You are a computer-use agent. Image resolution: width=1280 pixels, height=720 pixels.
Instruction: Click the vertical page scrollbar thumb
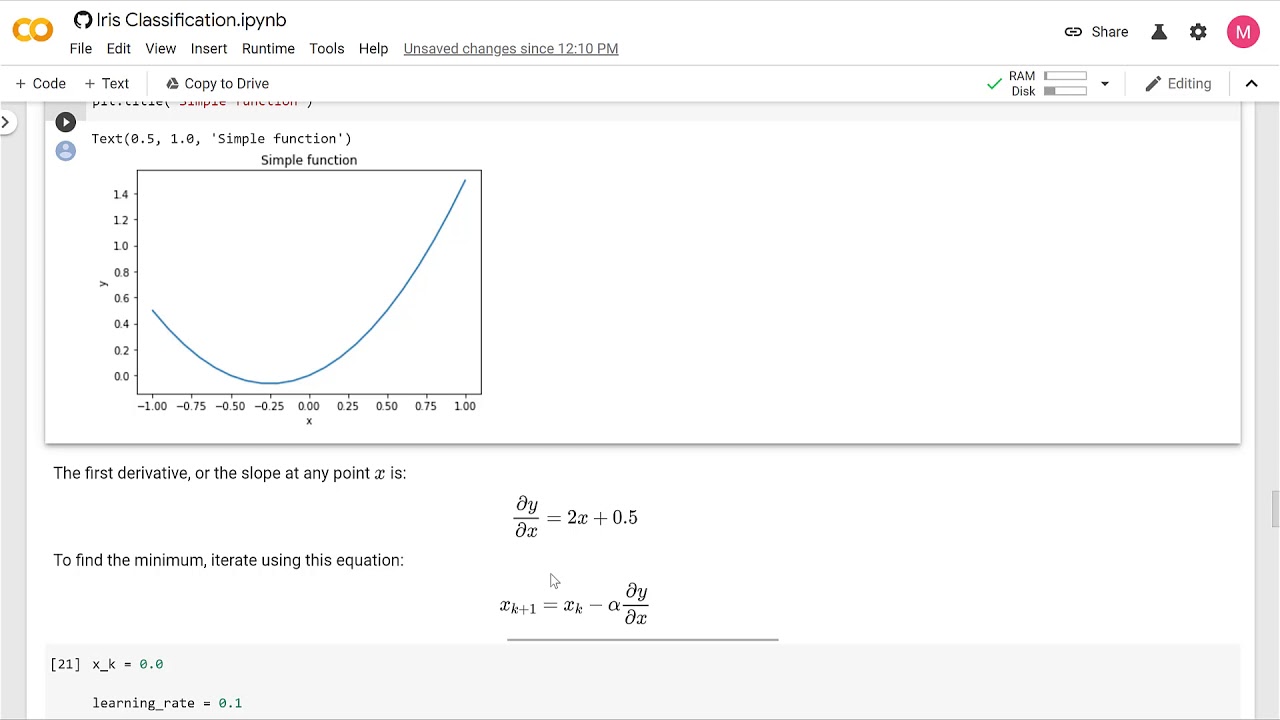point(1275,508)
